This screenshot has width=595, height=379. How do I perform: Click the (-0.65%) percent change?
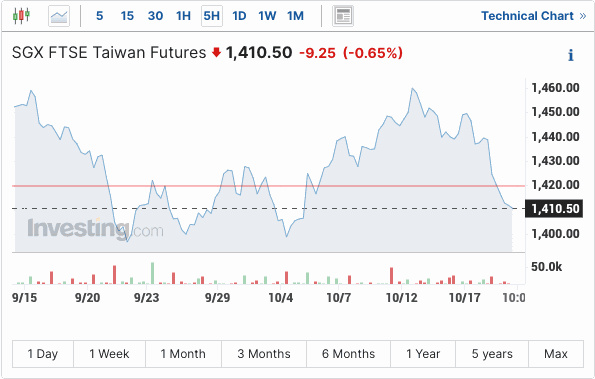pyautogui.click(x=373, y=53)
